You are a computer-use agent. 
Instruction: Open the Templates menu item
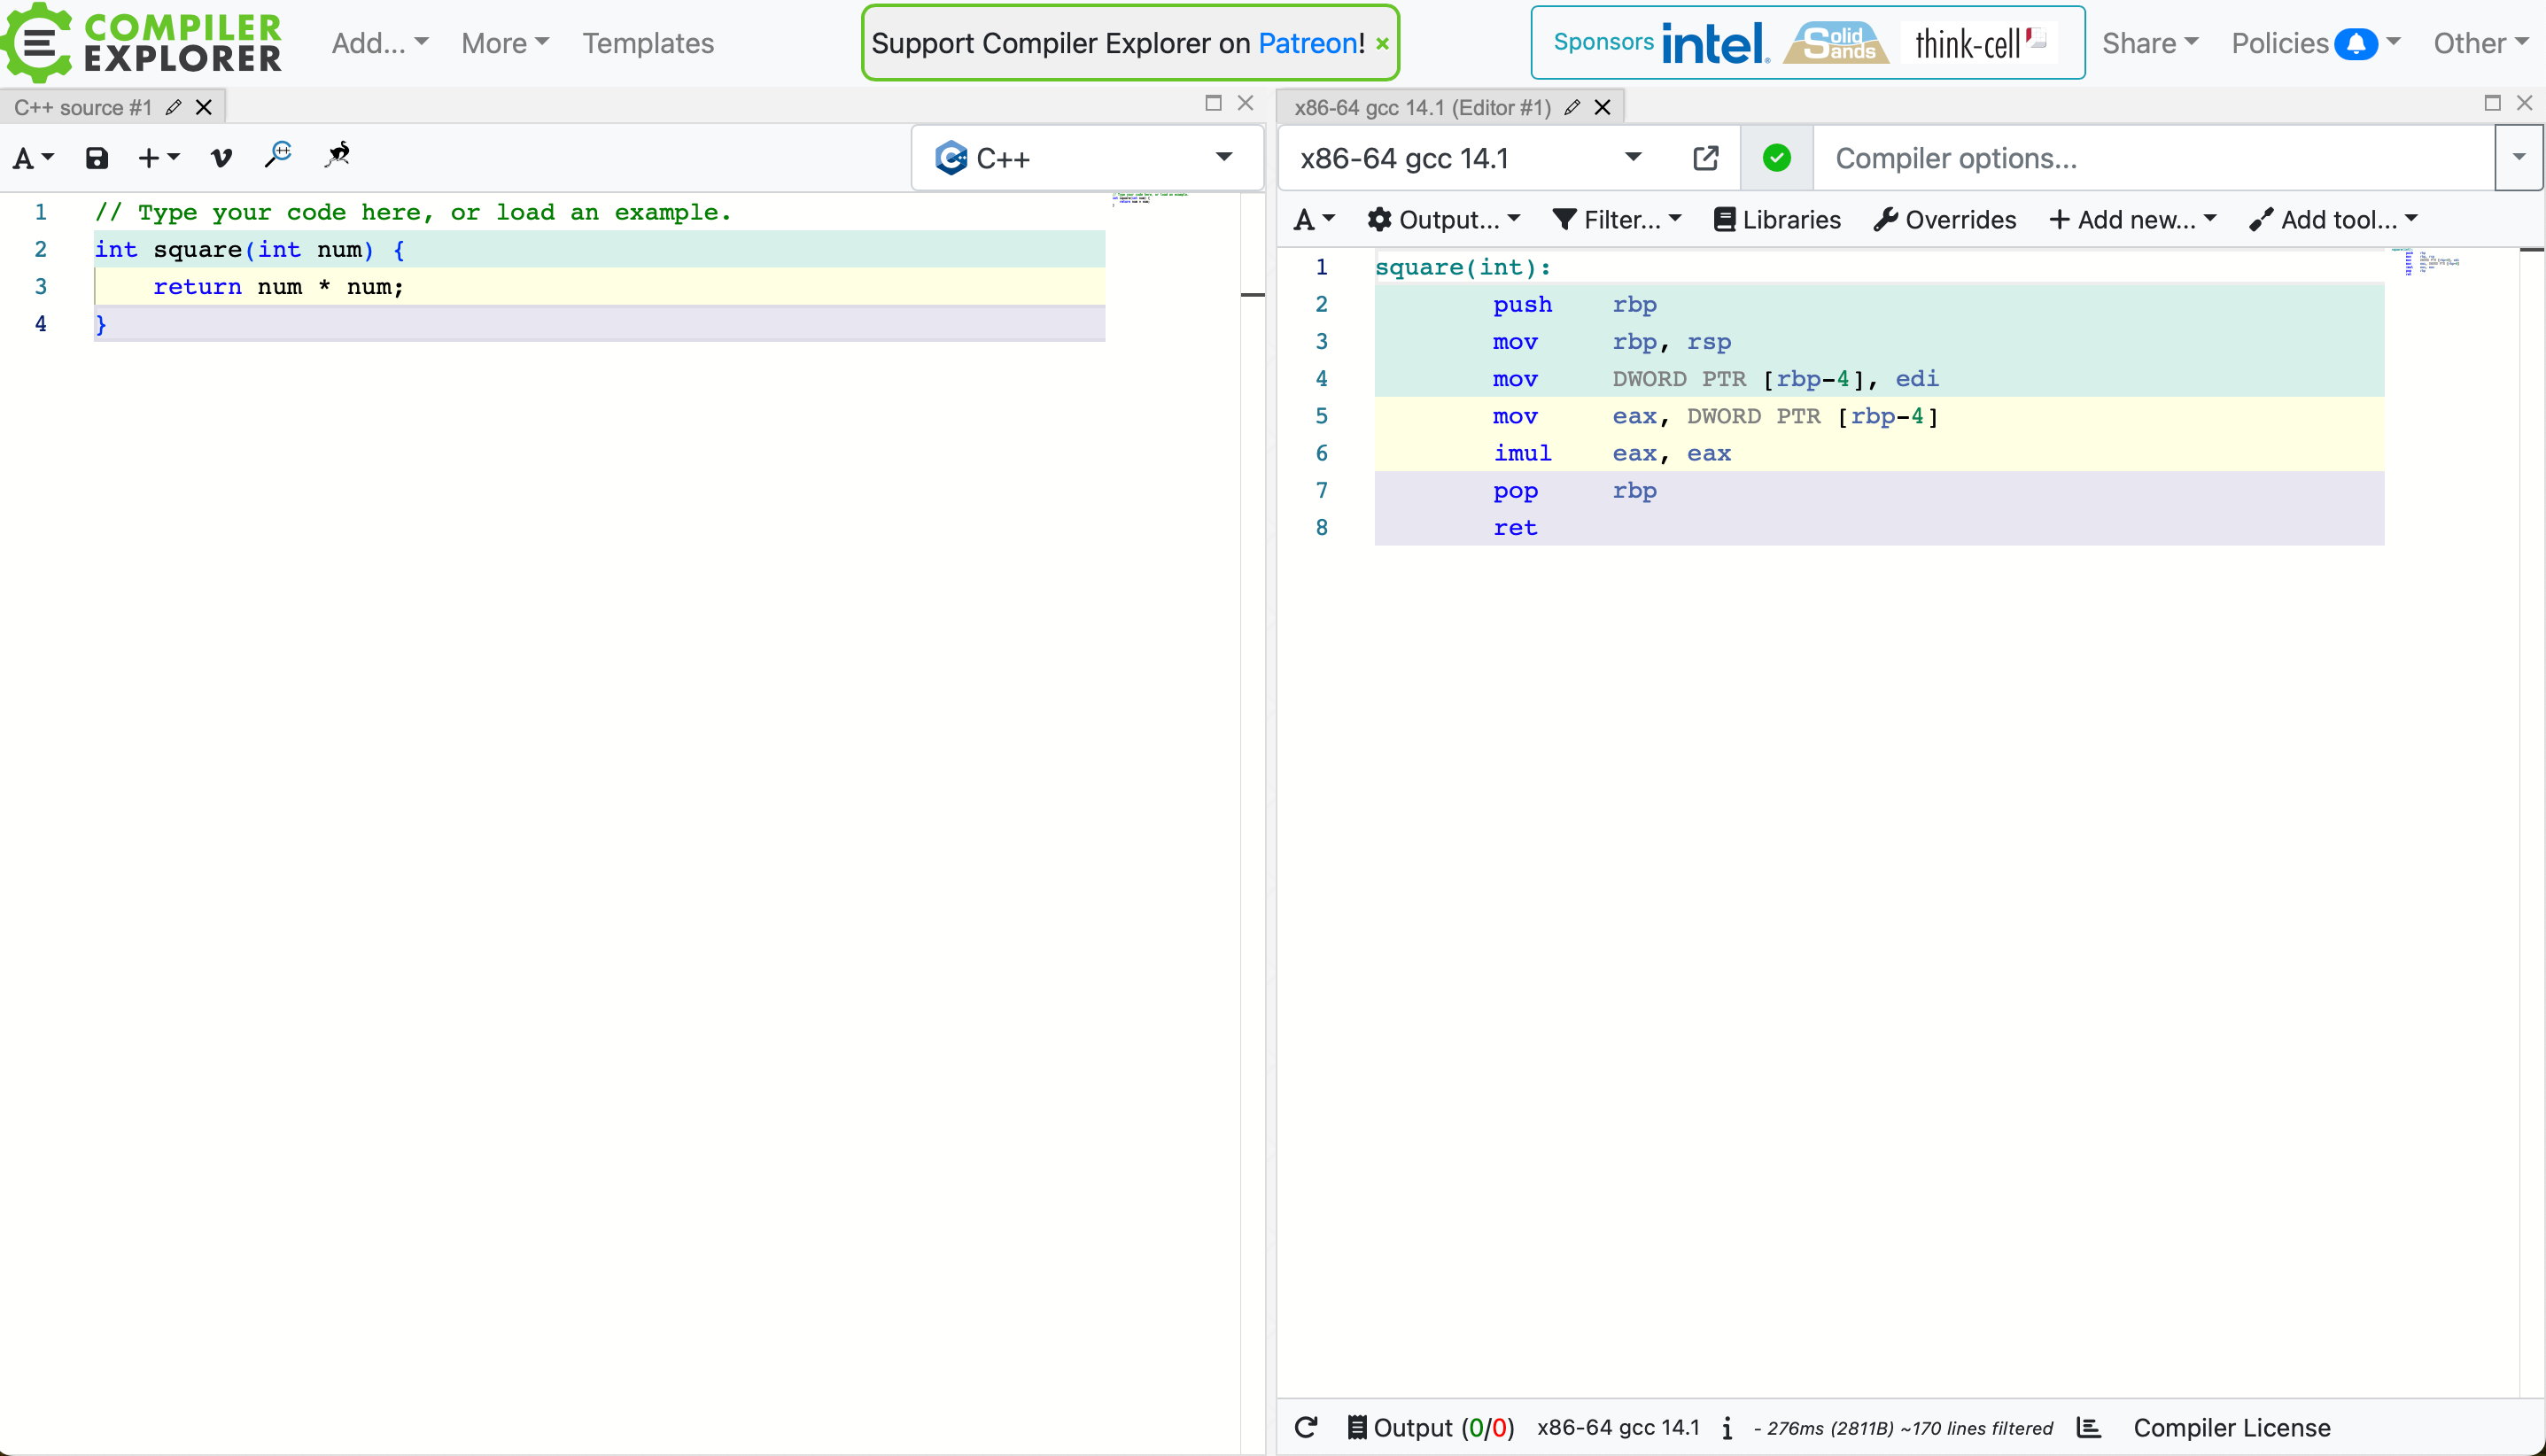pyautogui.click(x=648, y=43)
